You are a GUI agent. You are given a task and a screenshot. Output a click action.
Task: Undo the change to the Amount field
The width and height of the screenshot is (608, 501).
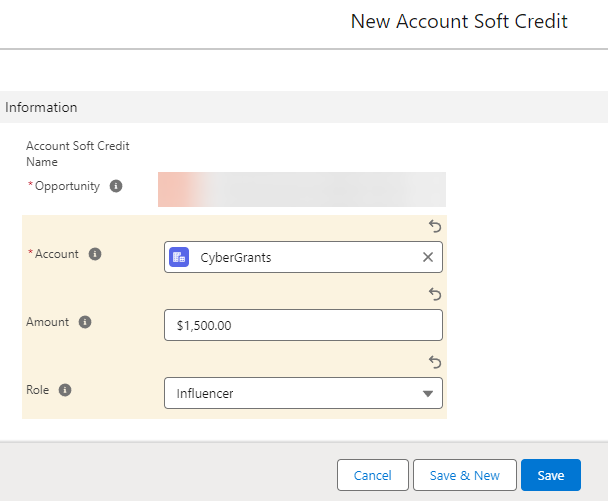(435, 294)
